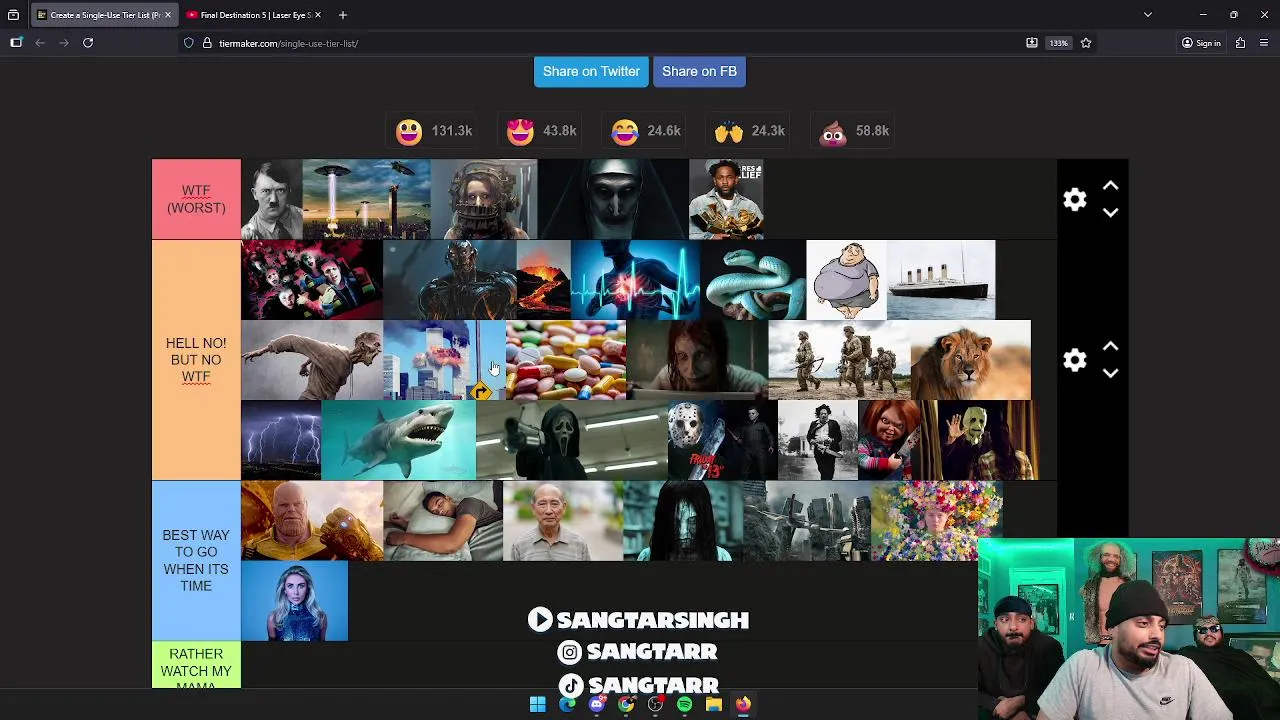1280x720 pixels.
Task: Open the tracking protection shield icon
Action: tap(188, 43)
